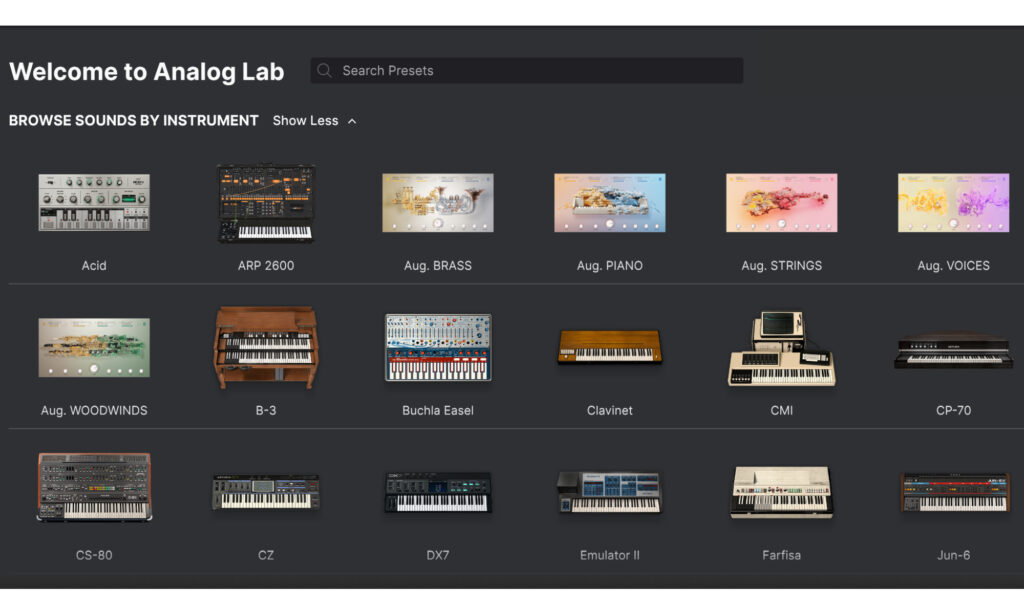
Task: Open the Acid instrument image
Action: pos(94,202)
